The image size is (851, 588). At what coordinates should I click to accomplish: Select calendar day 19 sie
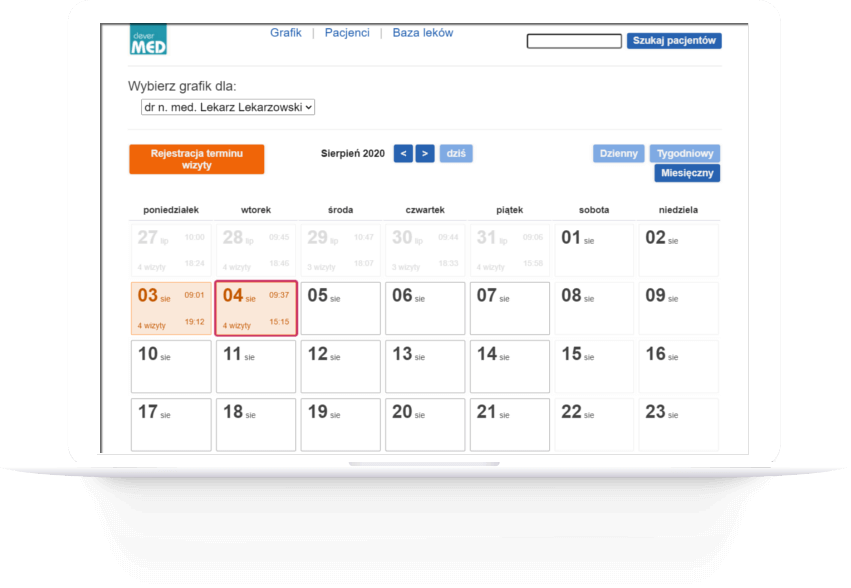pyautogui.click(x=340, y=425)
